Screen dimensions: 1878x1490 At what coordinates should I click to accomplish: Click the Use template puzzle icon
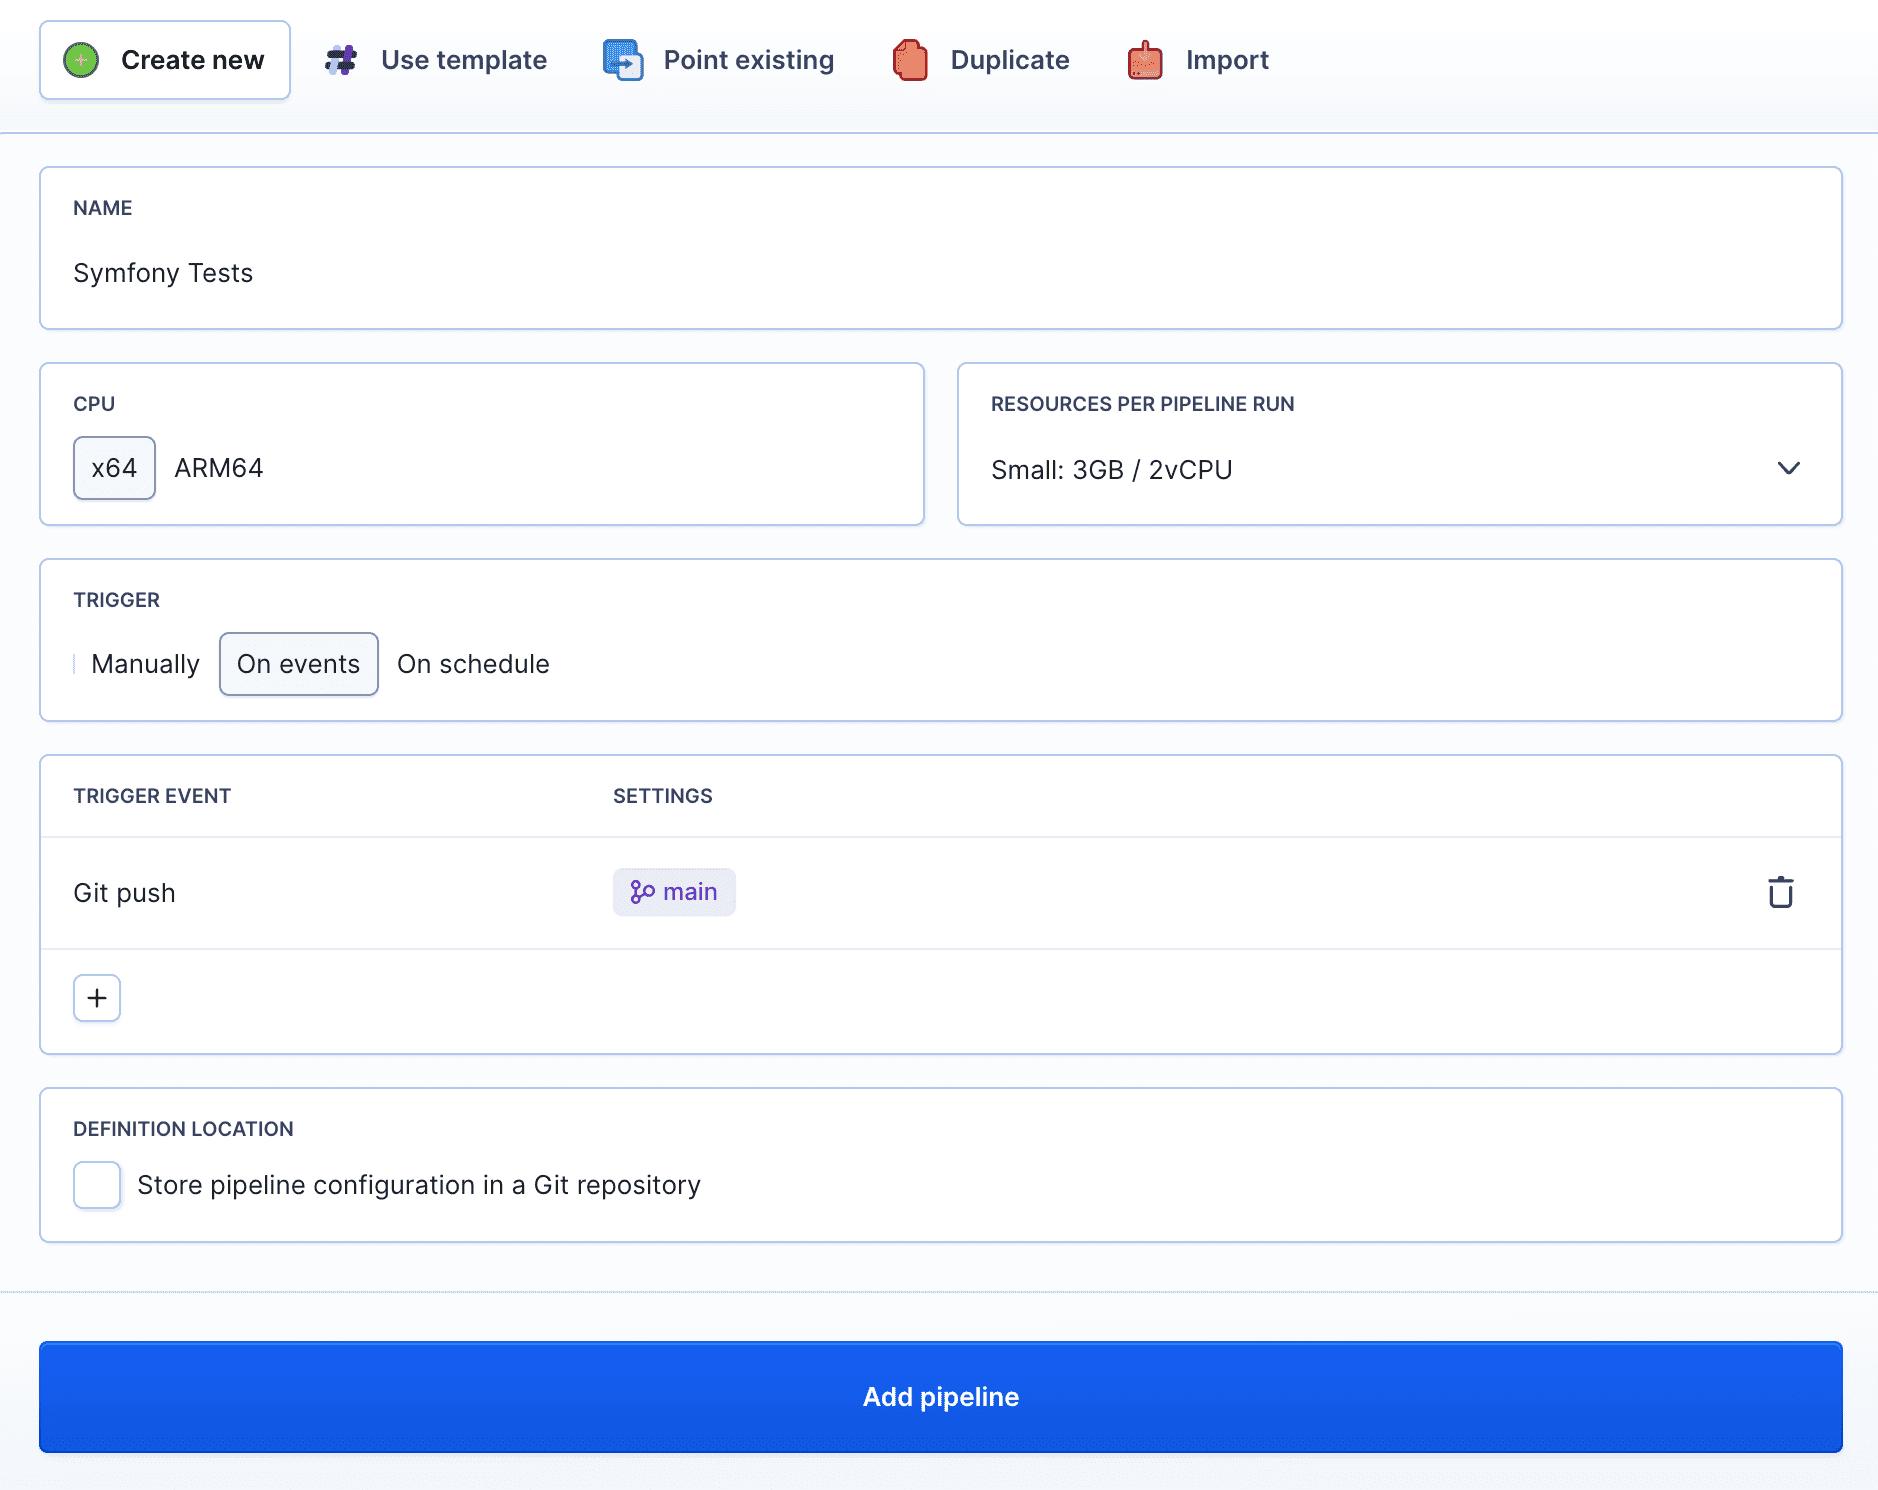341,60
